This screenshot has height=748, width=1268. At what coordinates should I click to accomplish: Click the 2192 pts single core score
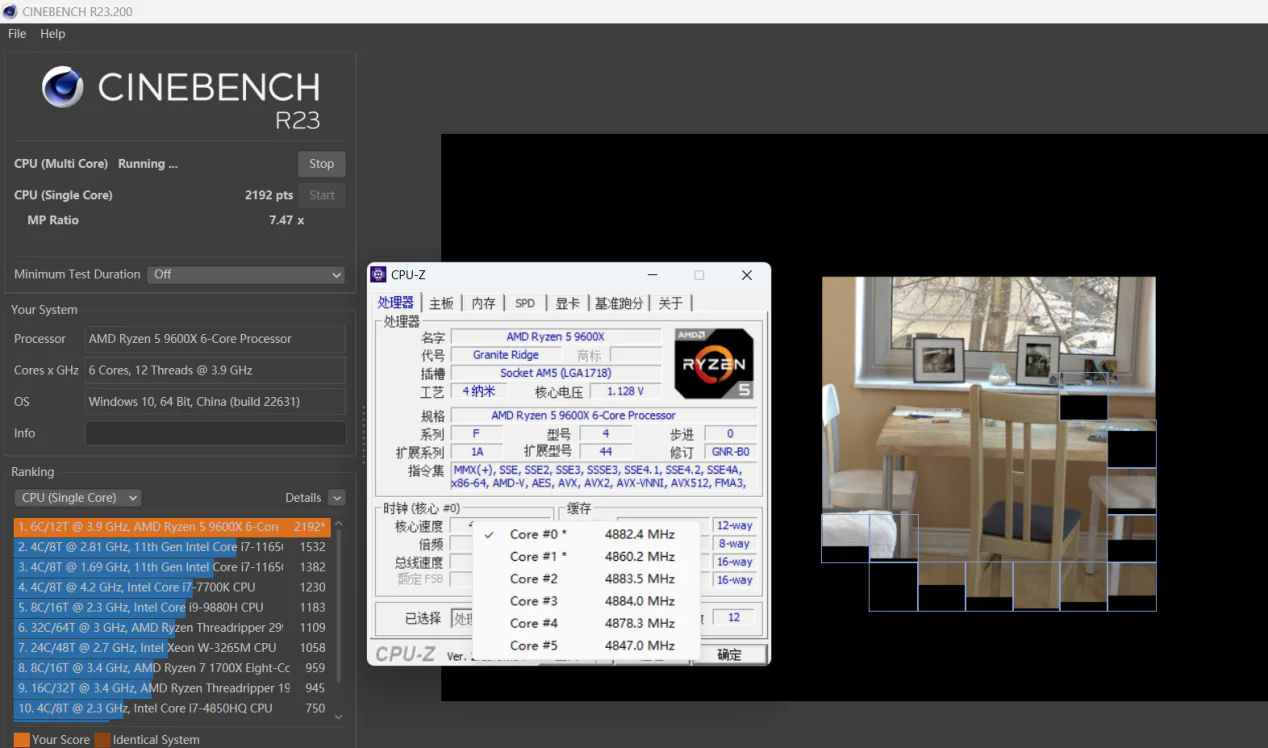point(269,195)
